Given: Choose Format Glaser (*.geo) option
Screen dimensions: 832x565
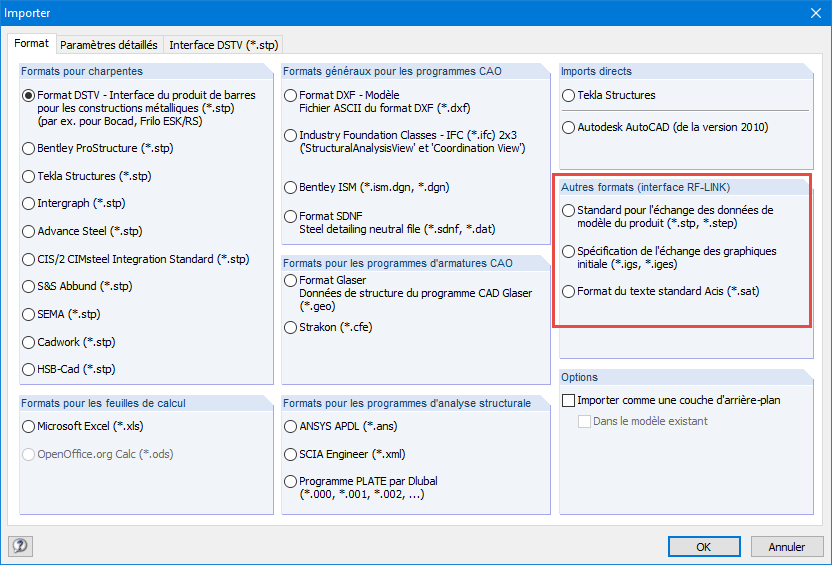Looking at the screenshot, I should pos(291,281).
